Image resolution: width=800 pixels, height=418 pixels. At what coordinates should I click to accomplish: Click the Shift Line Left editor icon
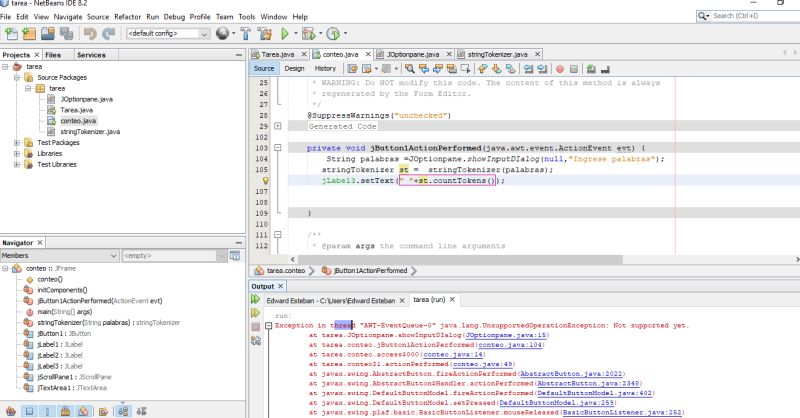click(529, 68)
